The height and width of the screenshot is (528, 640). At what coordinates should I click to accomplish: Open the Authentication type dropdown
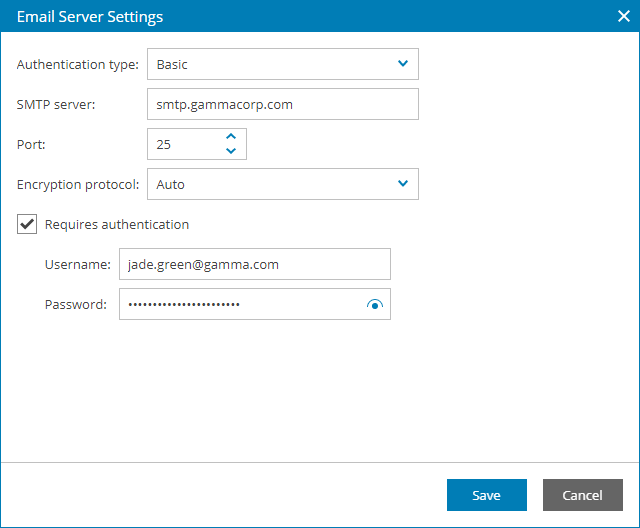[282, 64]
